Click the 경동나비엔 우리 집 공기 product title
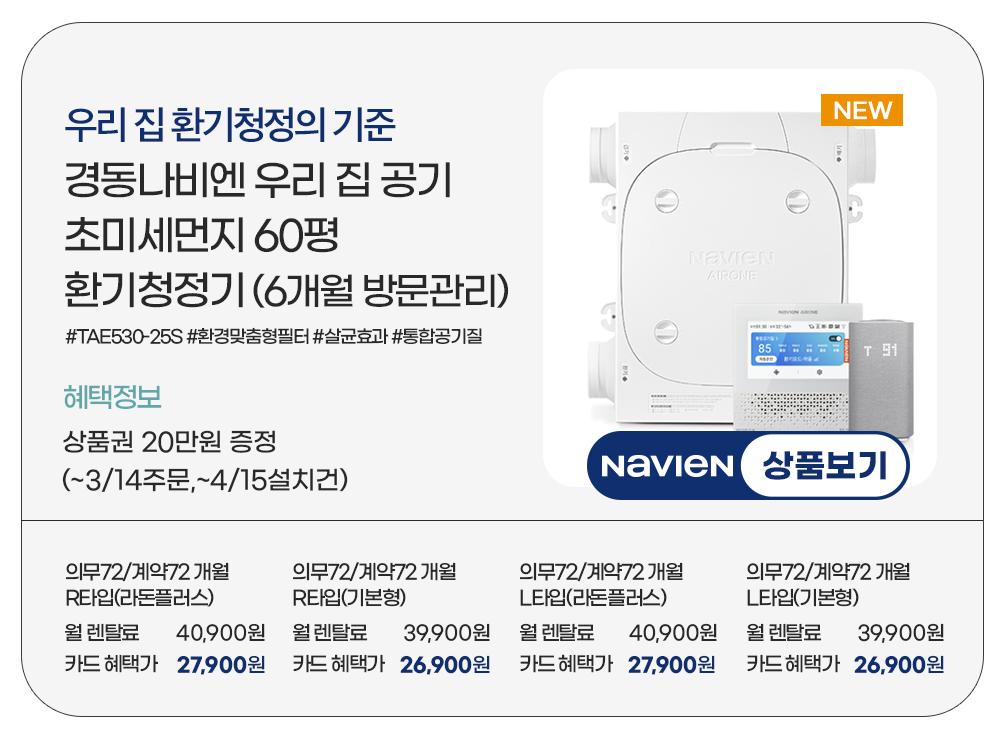The image size is (1000, 734). point(258,179)
